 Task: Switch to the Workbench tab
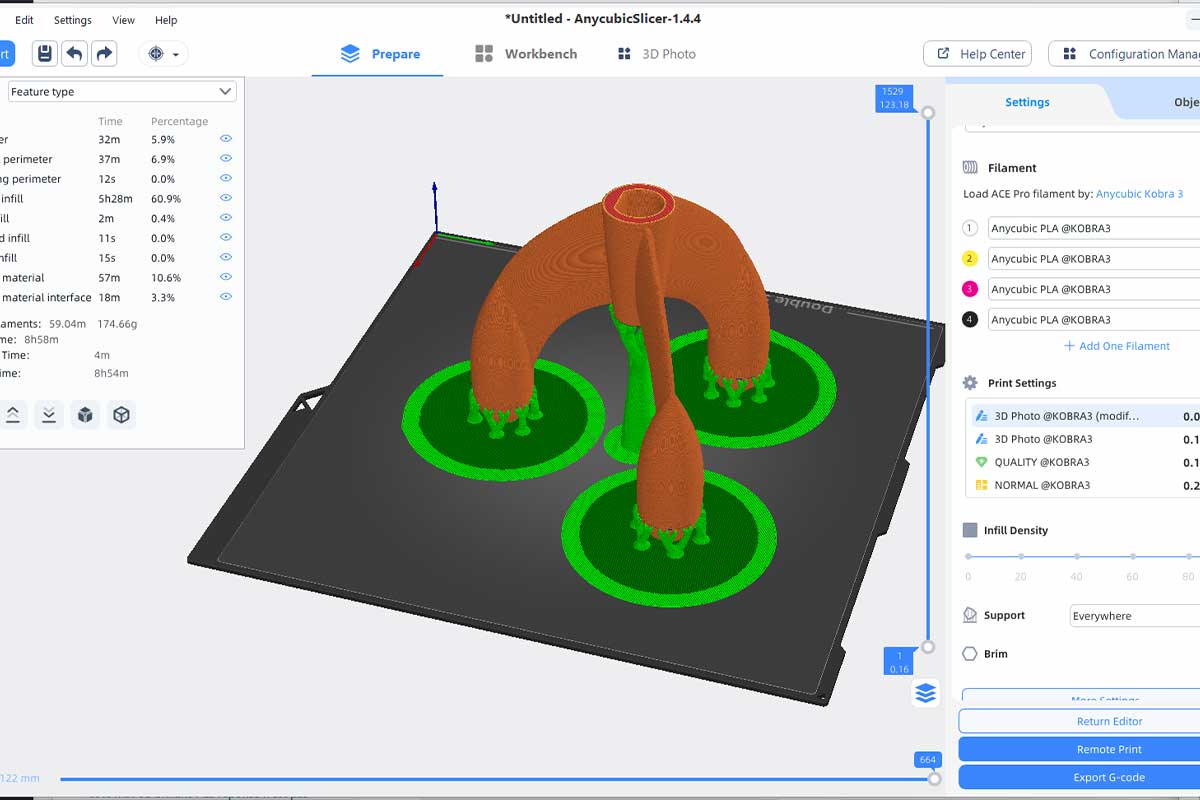(526, 54)
